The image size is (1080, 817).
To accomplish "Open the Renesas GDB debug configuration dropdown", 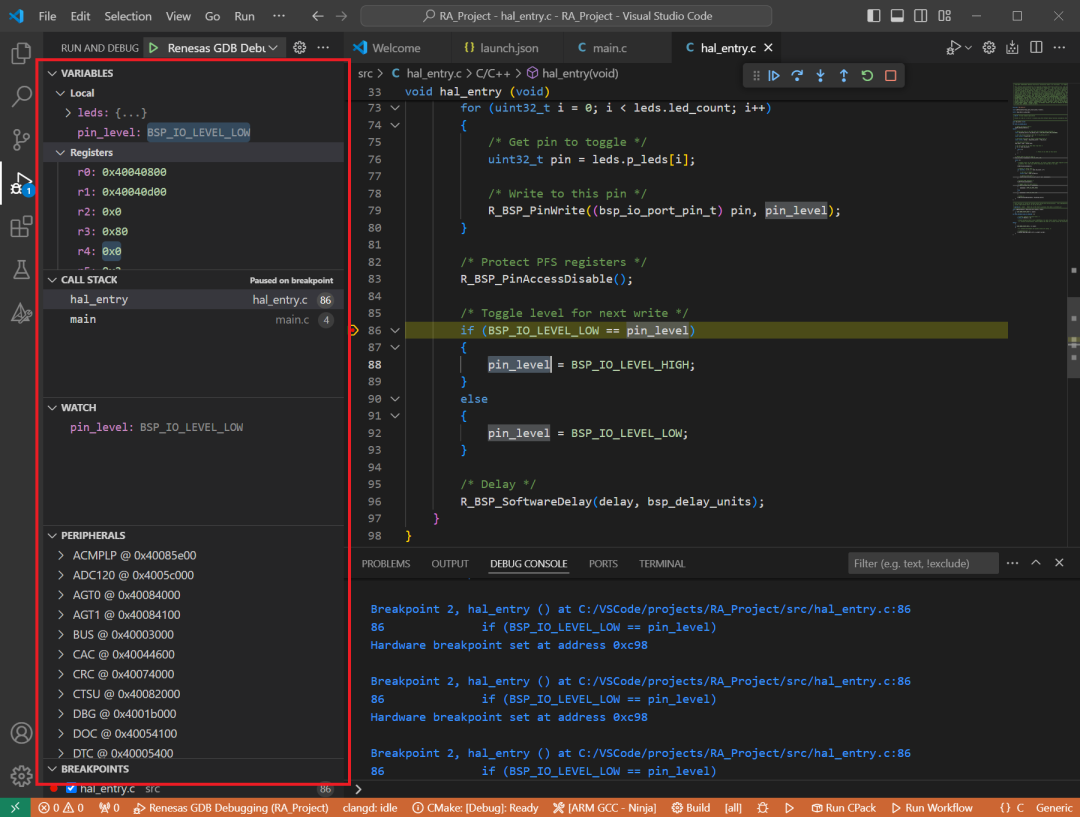I will tap(271, 48).
